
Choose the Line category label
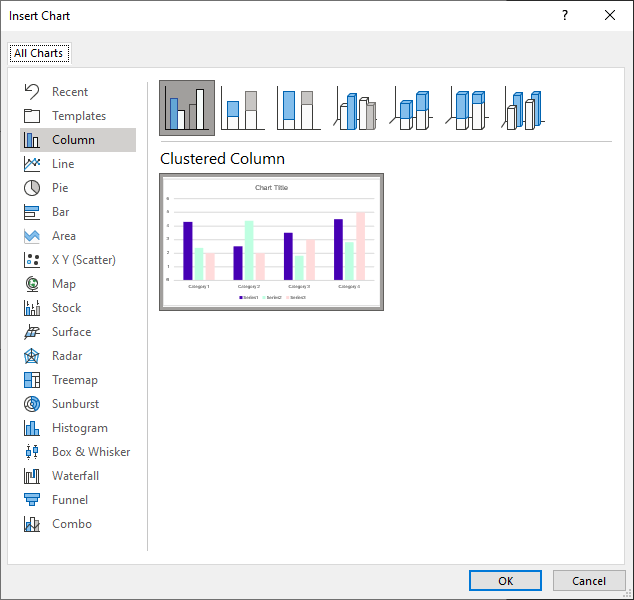pyautogui.click(x=63, y=164)
